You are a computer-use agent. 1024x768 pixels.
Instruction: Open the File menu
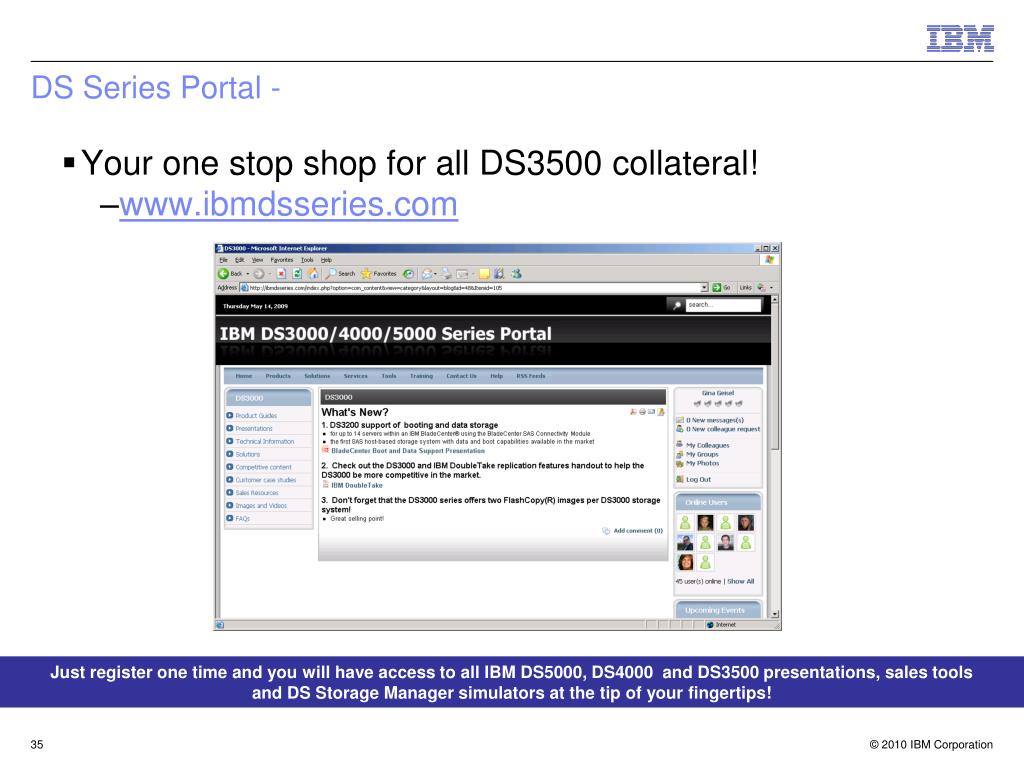(223, 260)
